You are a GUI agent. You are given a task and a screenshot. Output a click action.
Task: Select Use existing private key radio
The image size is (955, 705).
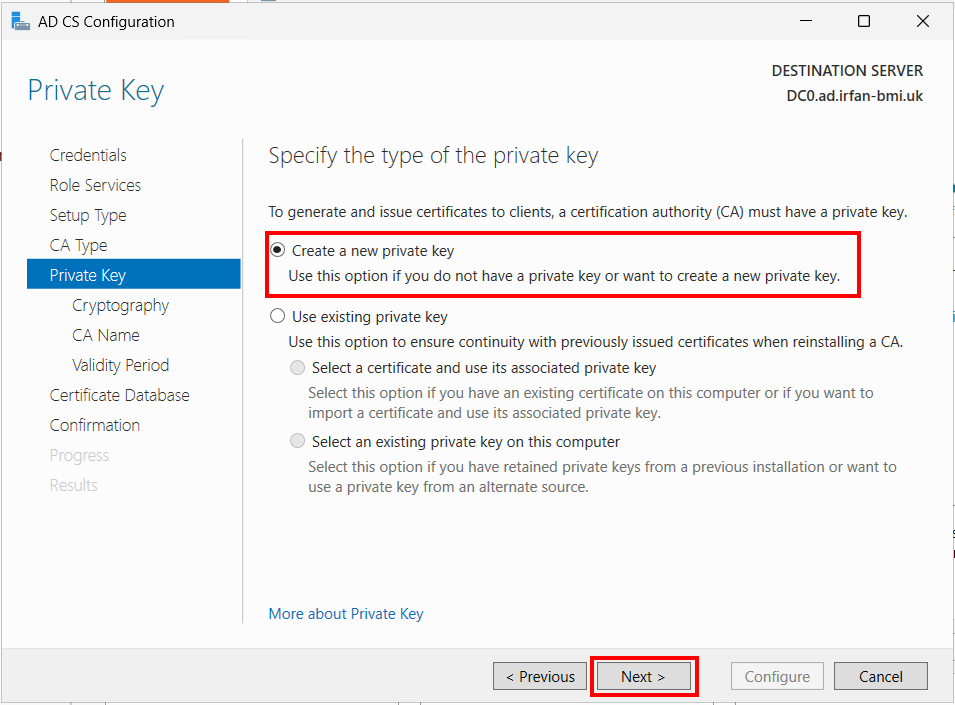(278, 316)
